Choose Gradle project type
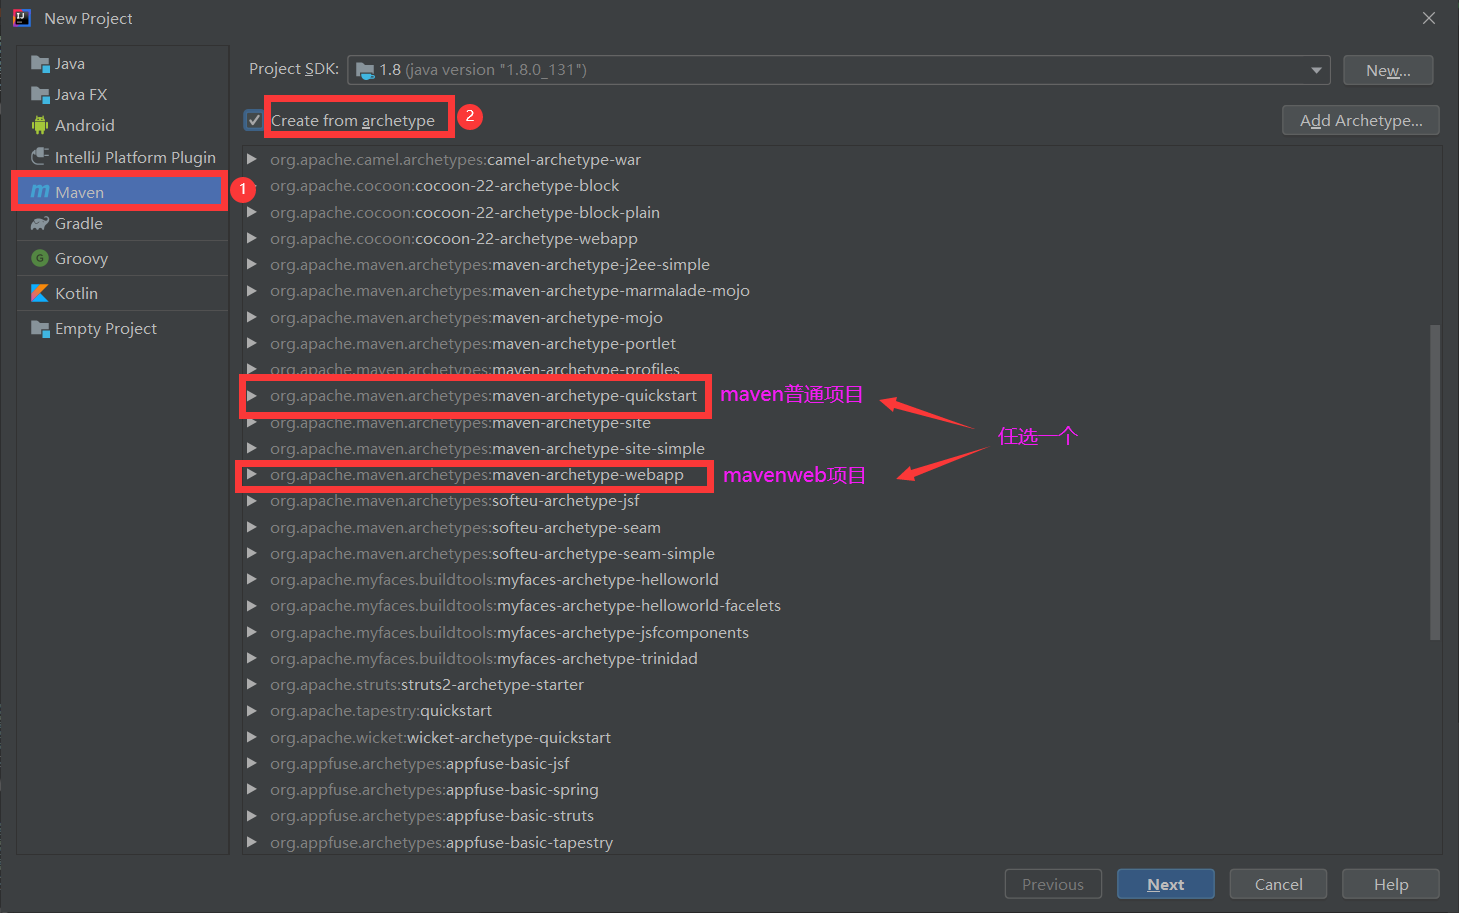The image size is (1459, 913). point(122,224)
